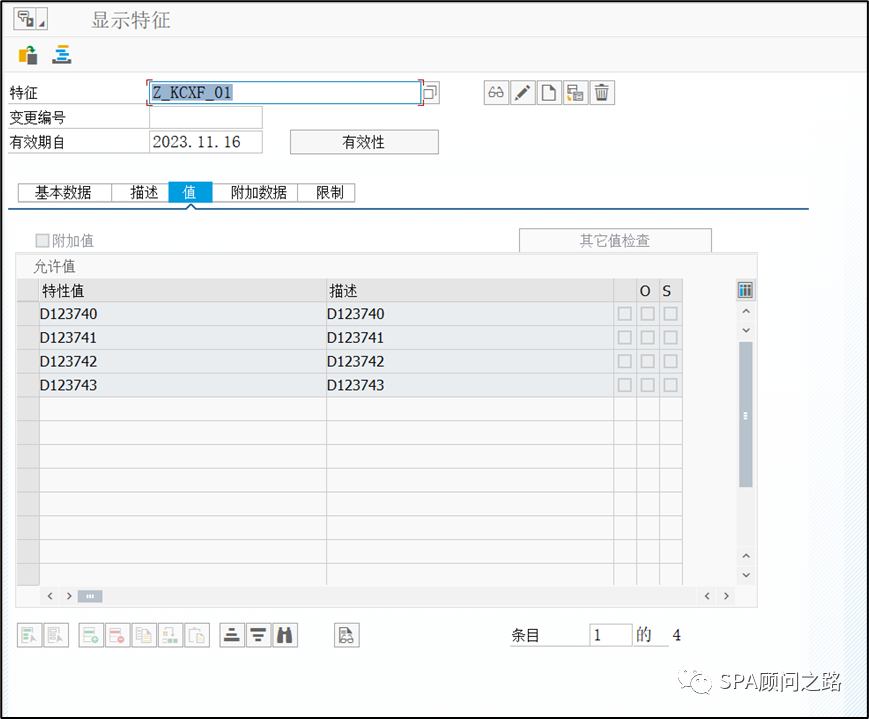Tick first checkbox in D123740 row
This screenshot has width=869, height=719.
coord(625,314)
